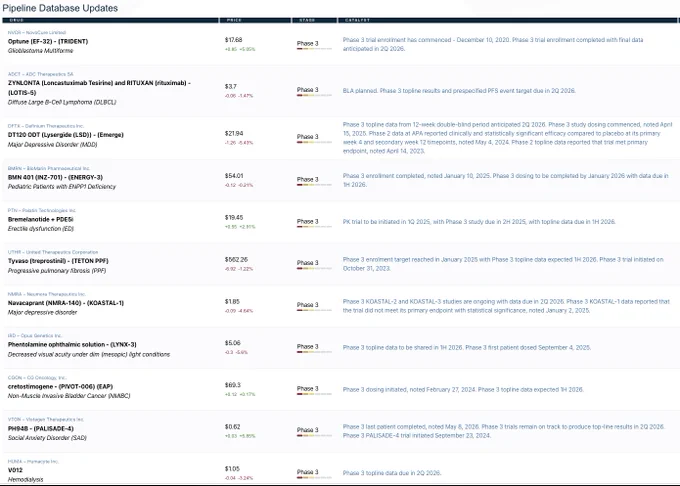Click the $1.85 price for Navacaprant
Image resolution: width=680 pixels, height=486 pixels.
tap(232, 302)
